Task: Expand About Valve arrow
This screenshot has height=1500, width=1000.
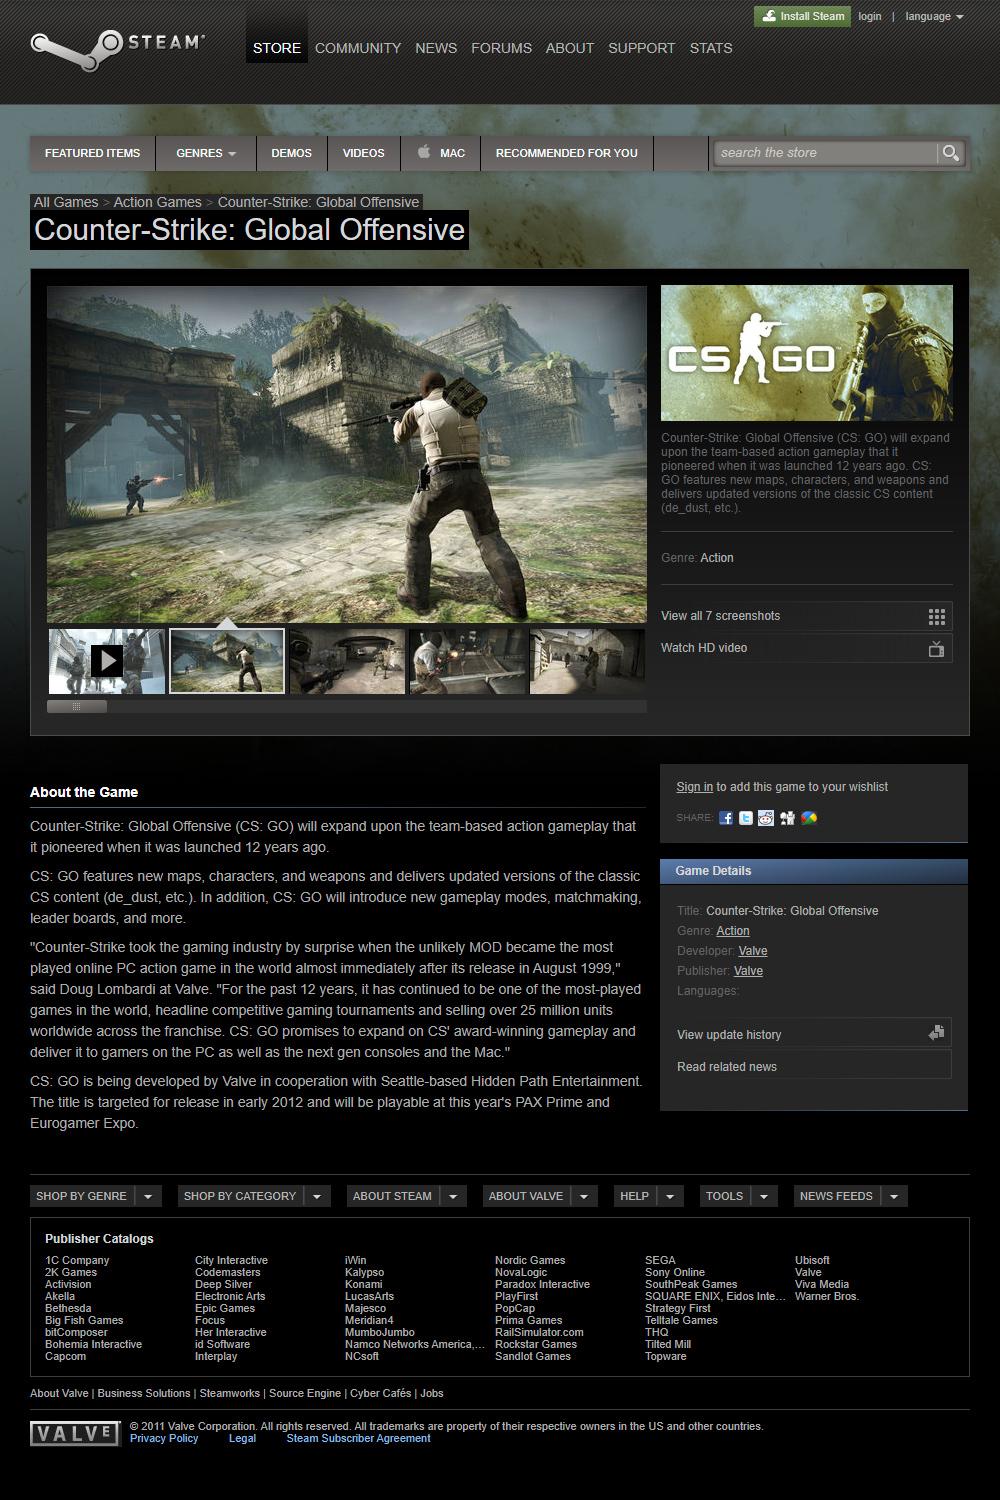Action: [584, 1196]
